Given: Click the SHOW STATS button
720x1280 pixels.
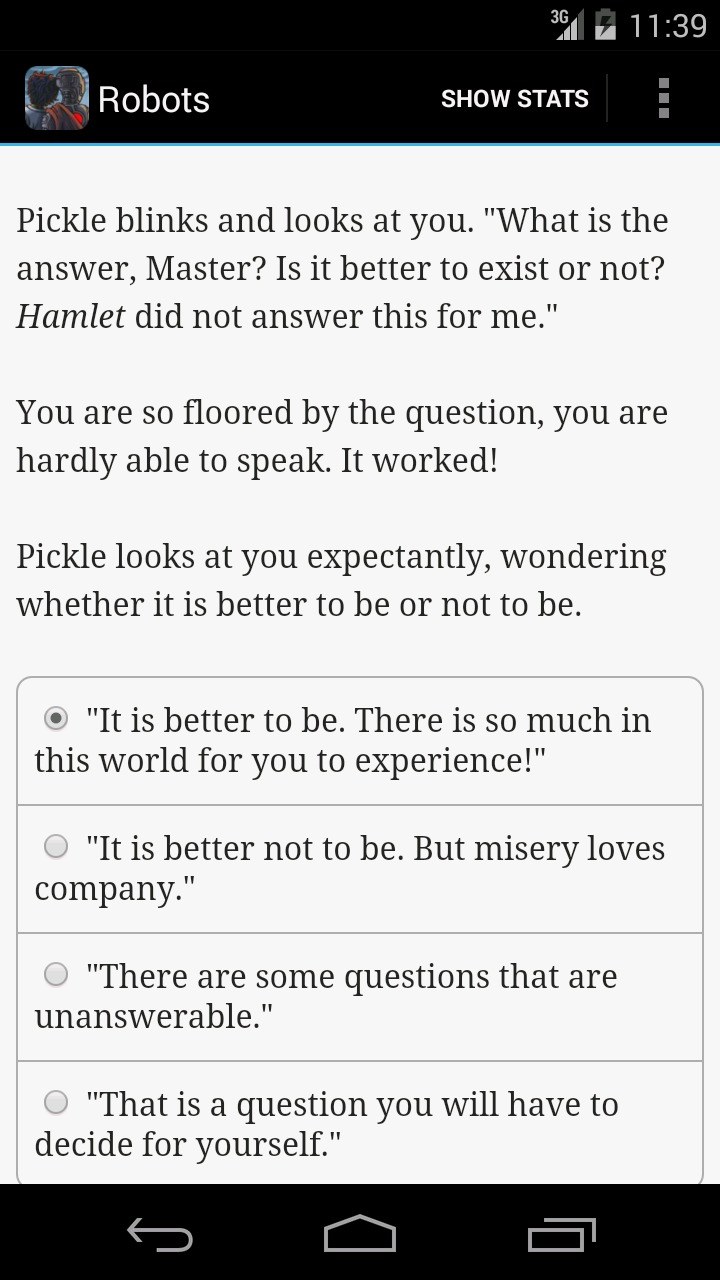Looking at the screenshot, I should (x=515, y=99).
